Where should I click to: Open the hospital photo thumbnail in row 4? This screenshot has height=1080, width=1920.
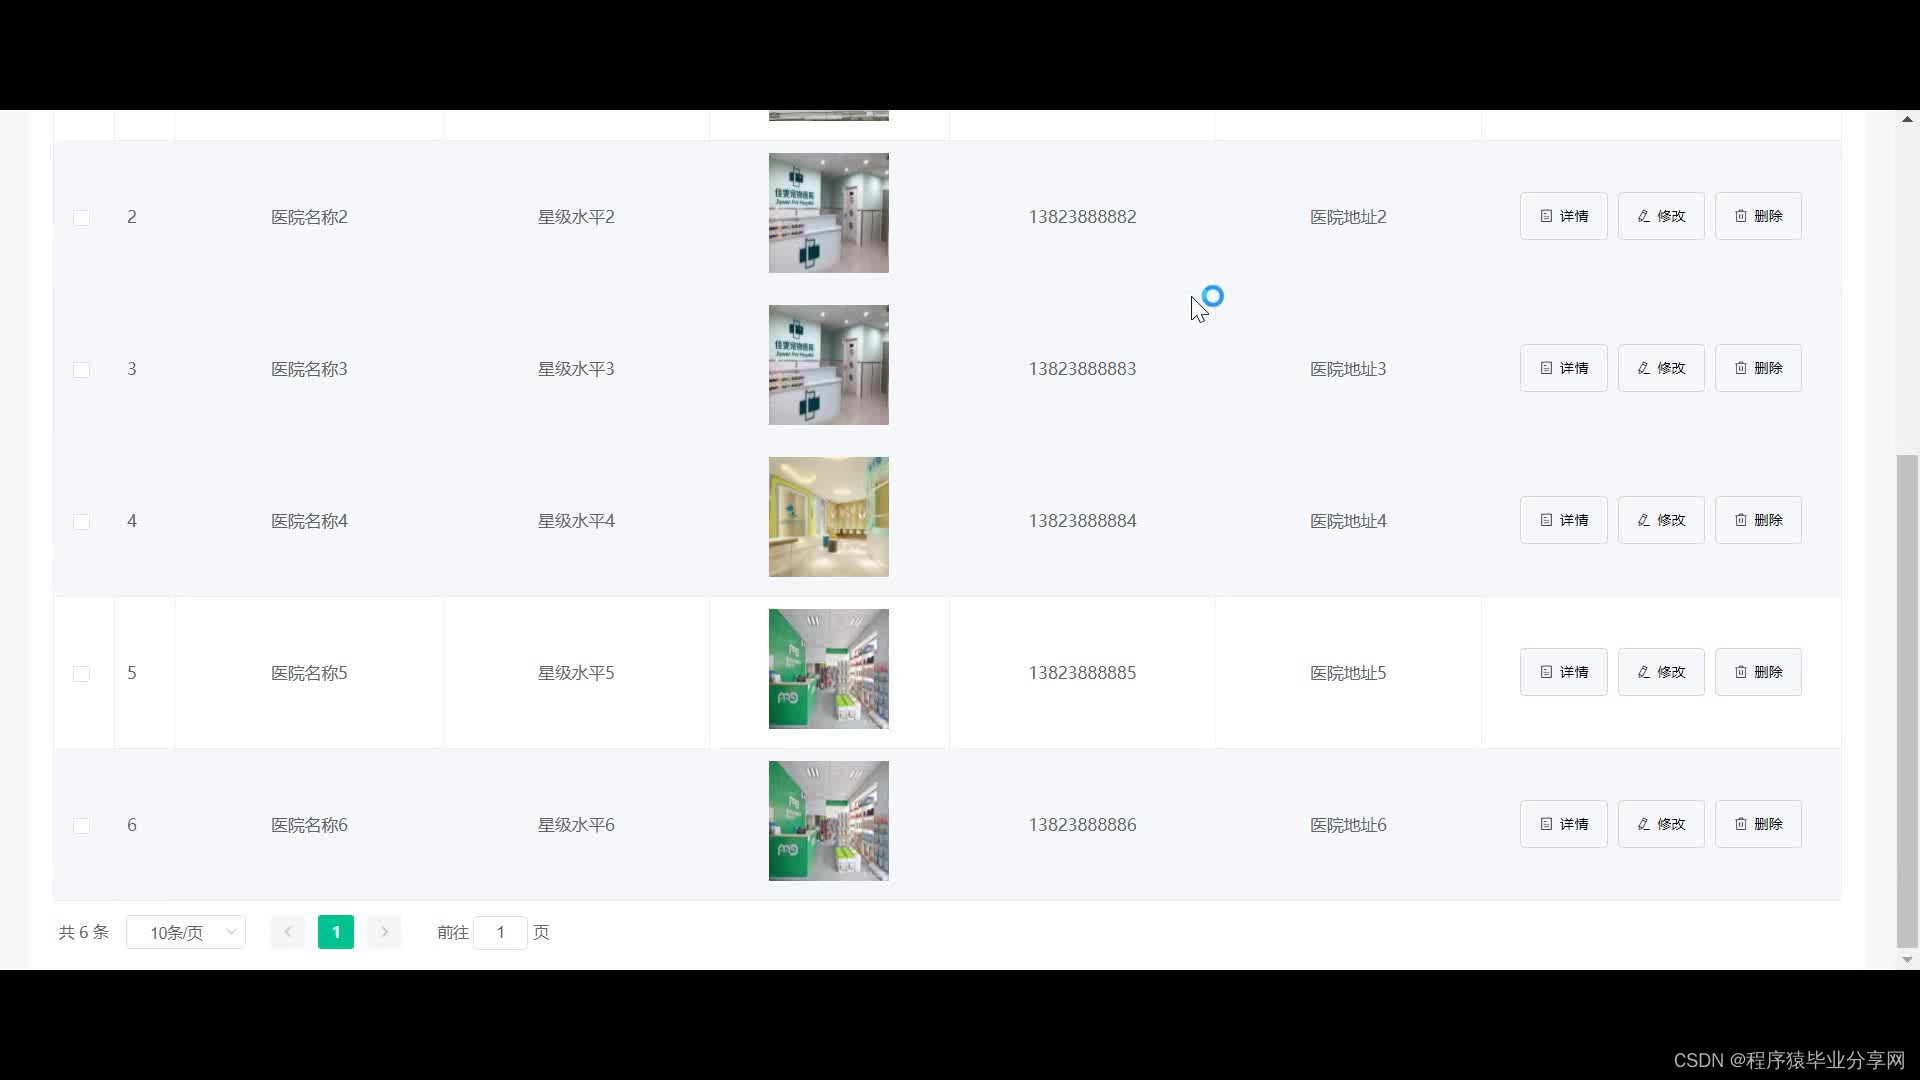point(828,517)
